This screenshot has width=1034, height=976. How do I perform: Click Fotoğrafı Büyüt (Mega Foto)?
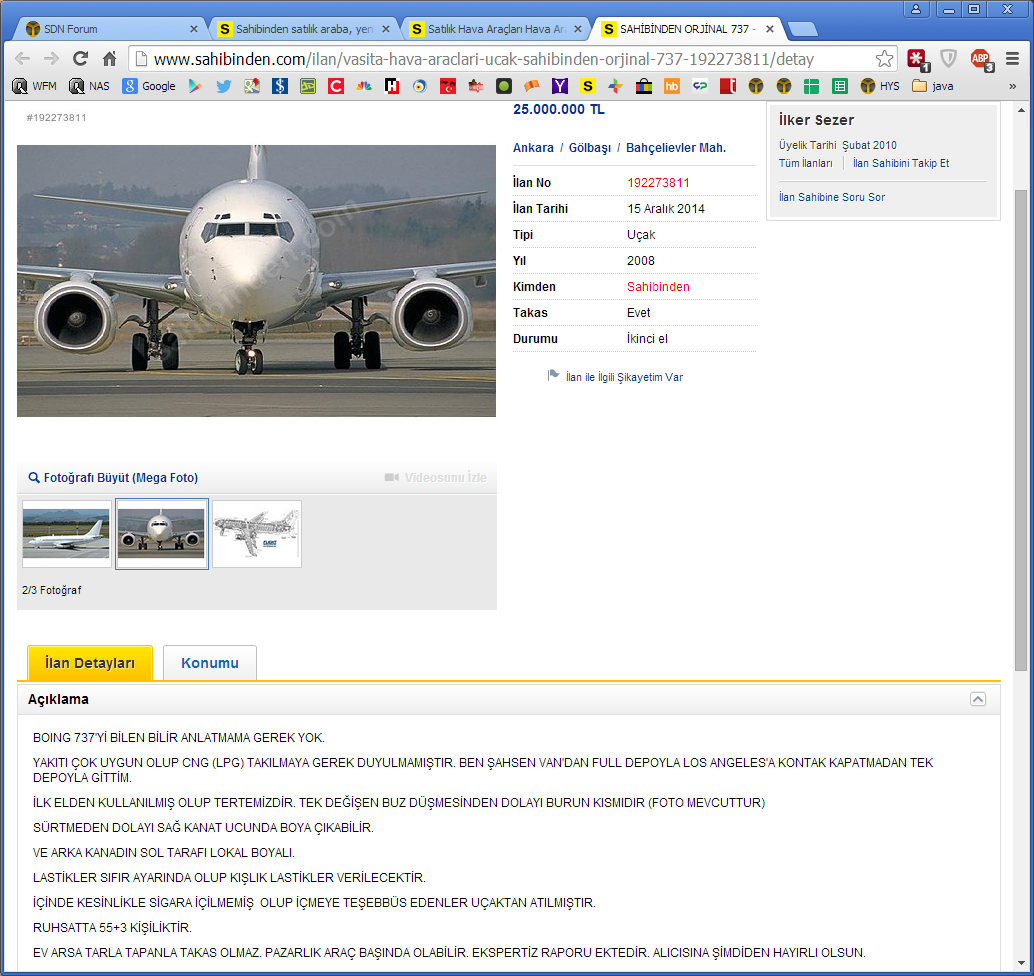[113, 477]
